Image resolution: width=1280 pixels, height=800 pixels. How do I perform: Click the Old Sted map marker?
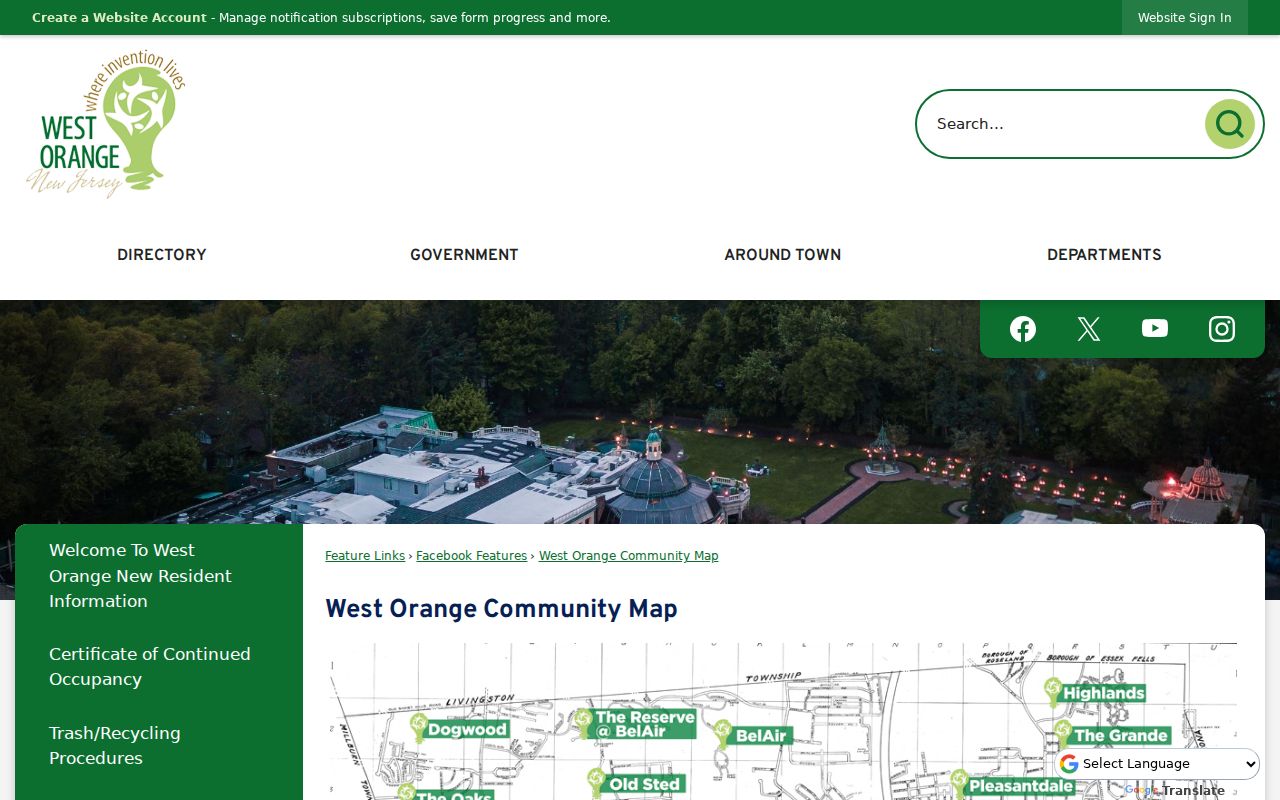tap(636, 784)
